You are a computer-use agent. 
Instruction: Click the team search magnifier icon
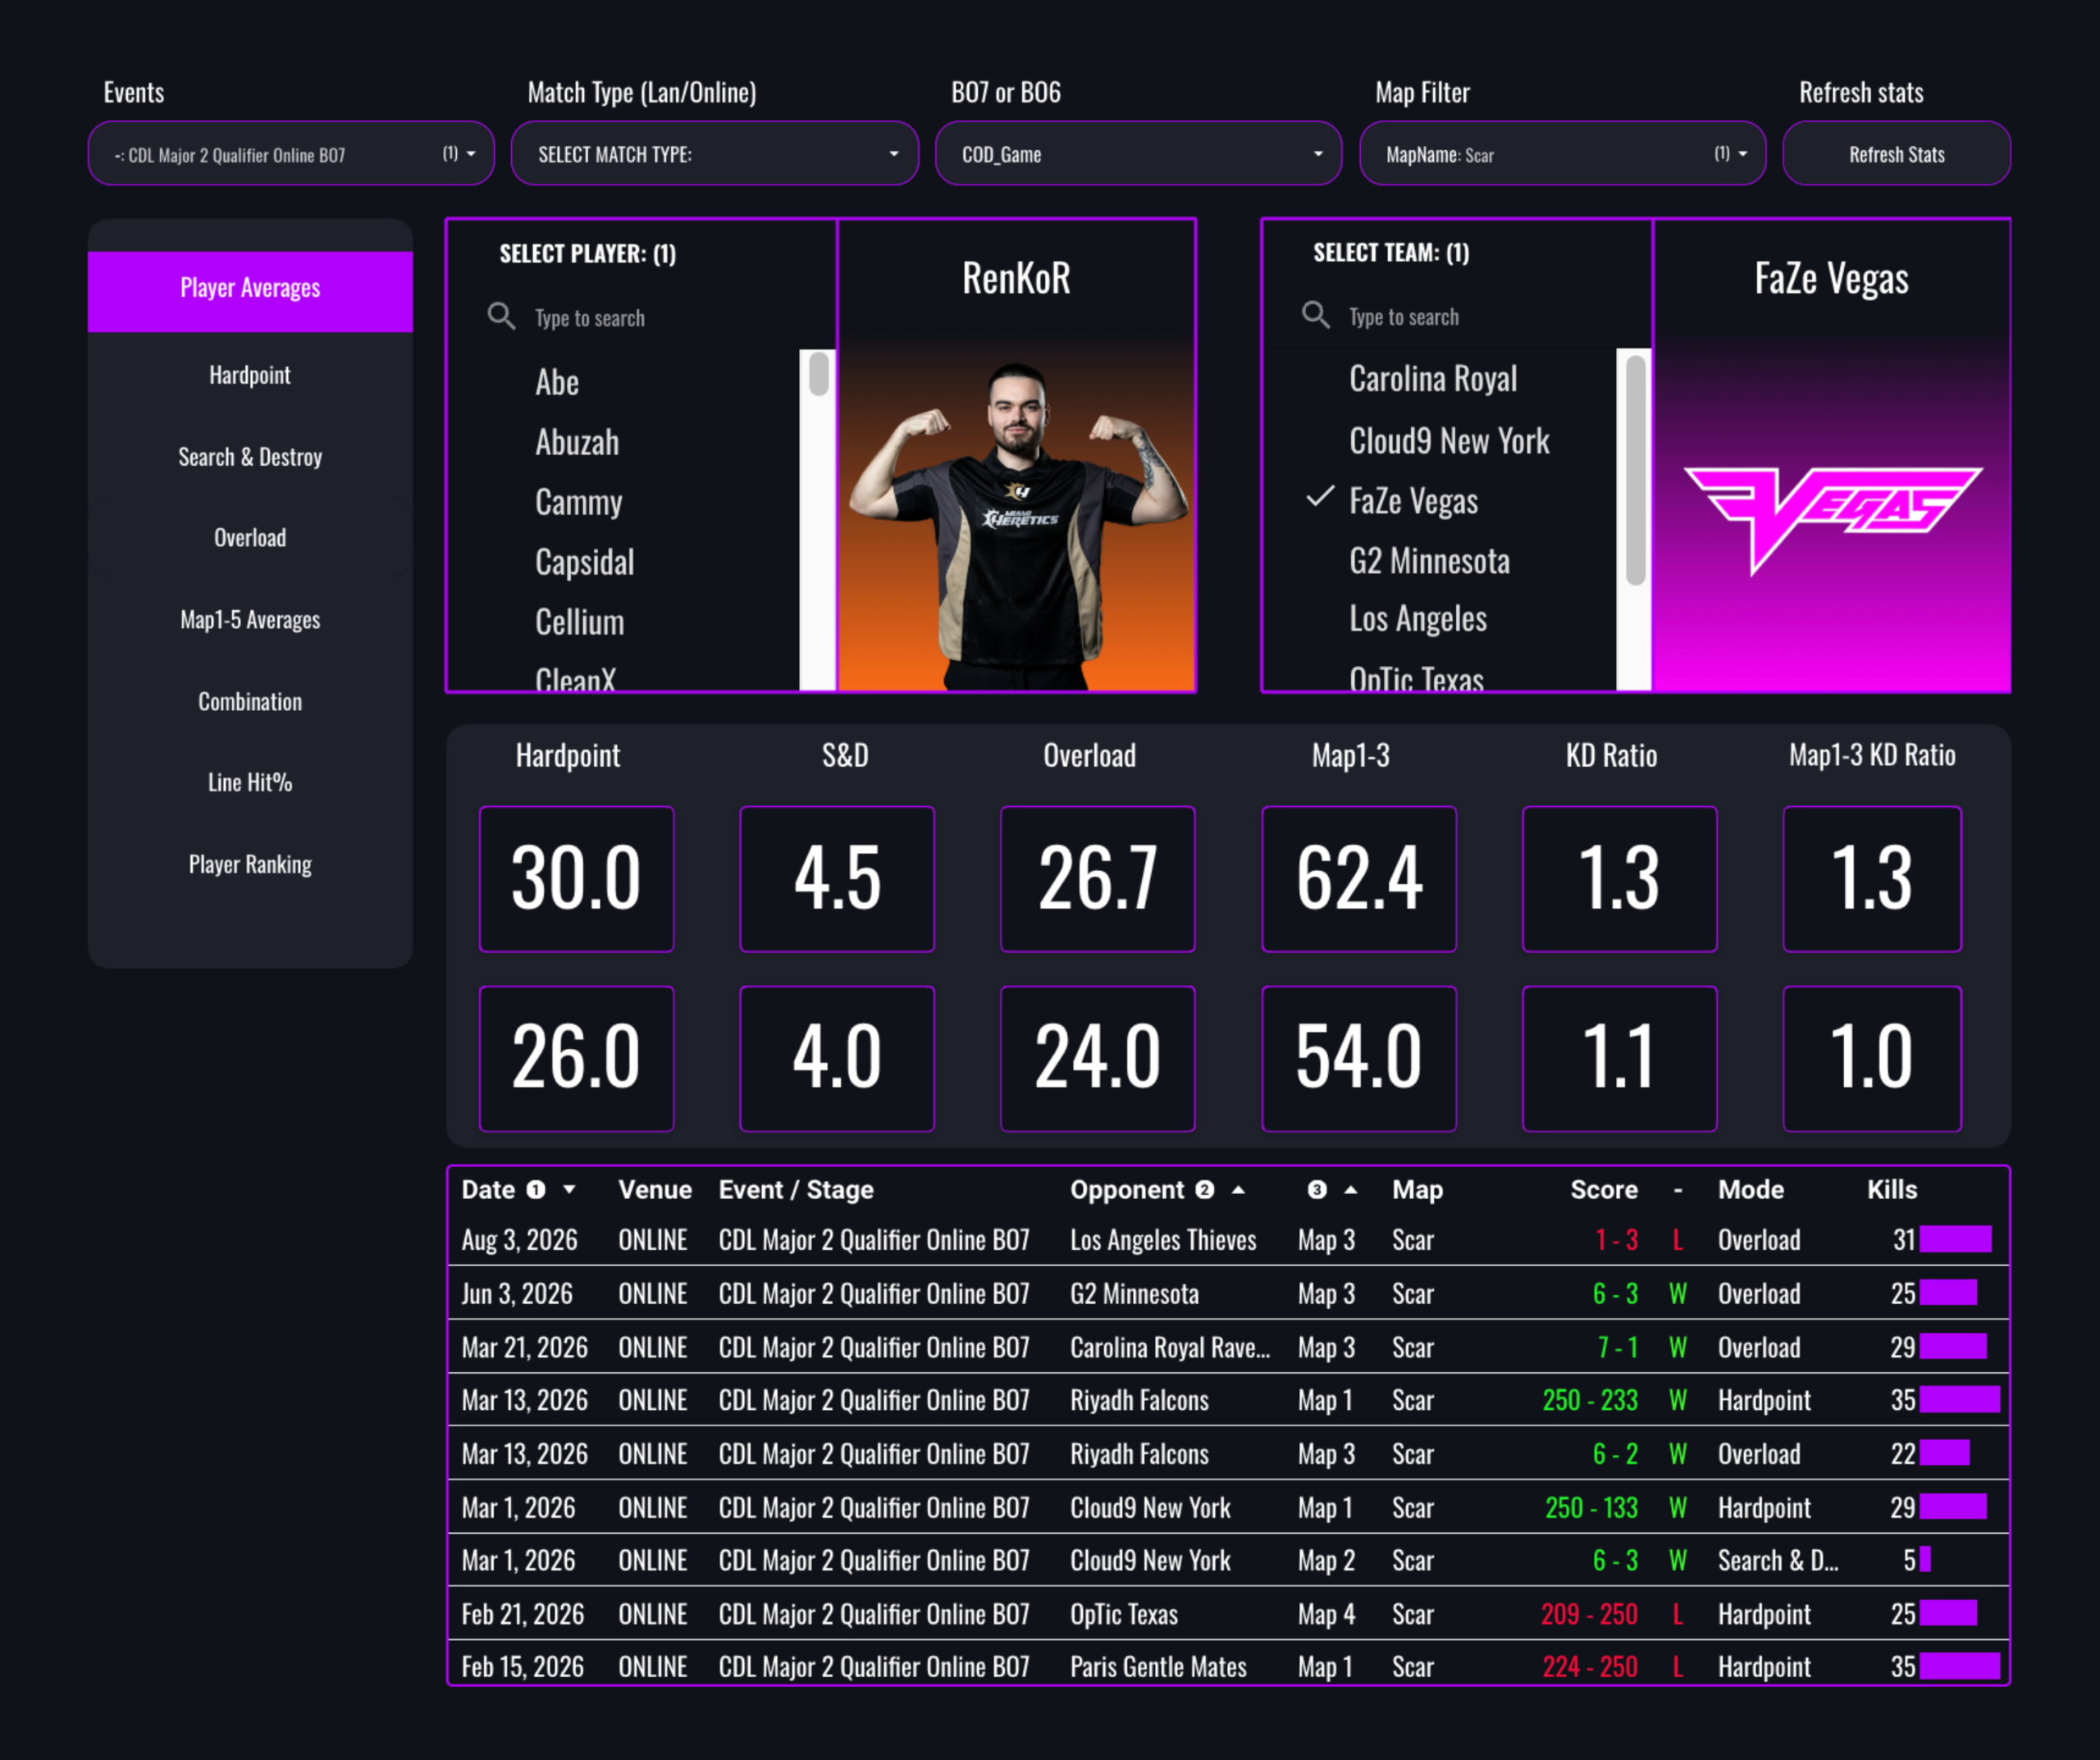pyautogui.click(x=1315, y=316)
